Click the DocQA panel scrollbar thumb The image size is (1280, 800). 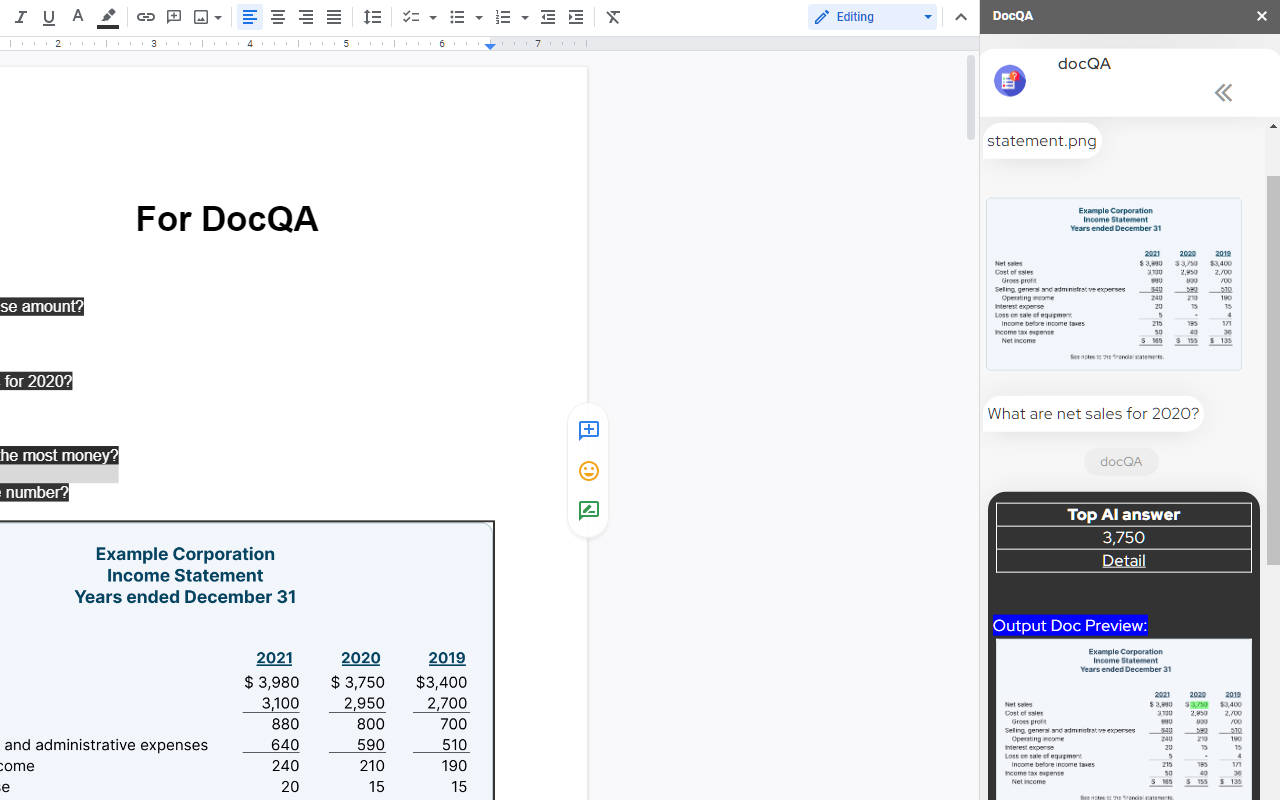point(1273,370)
